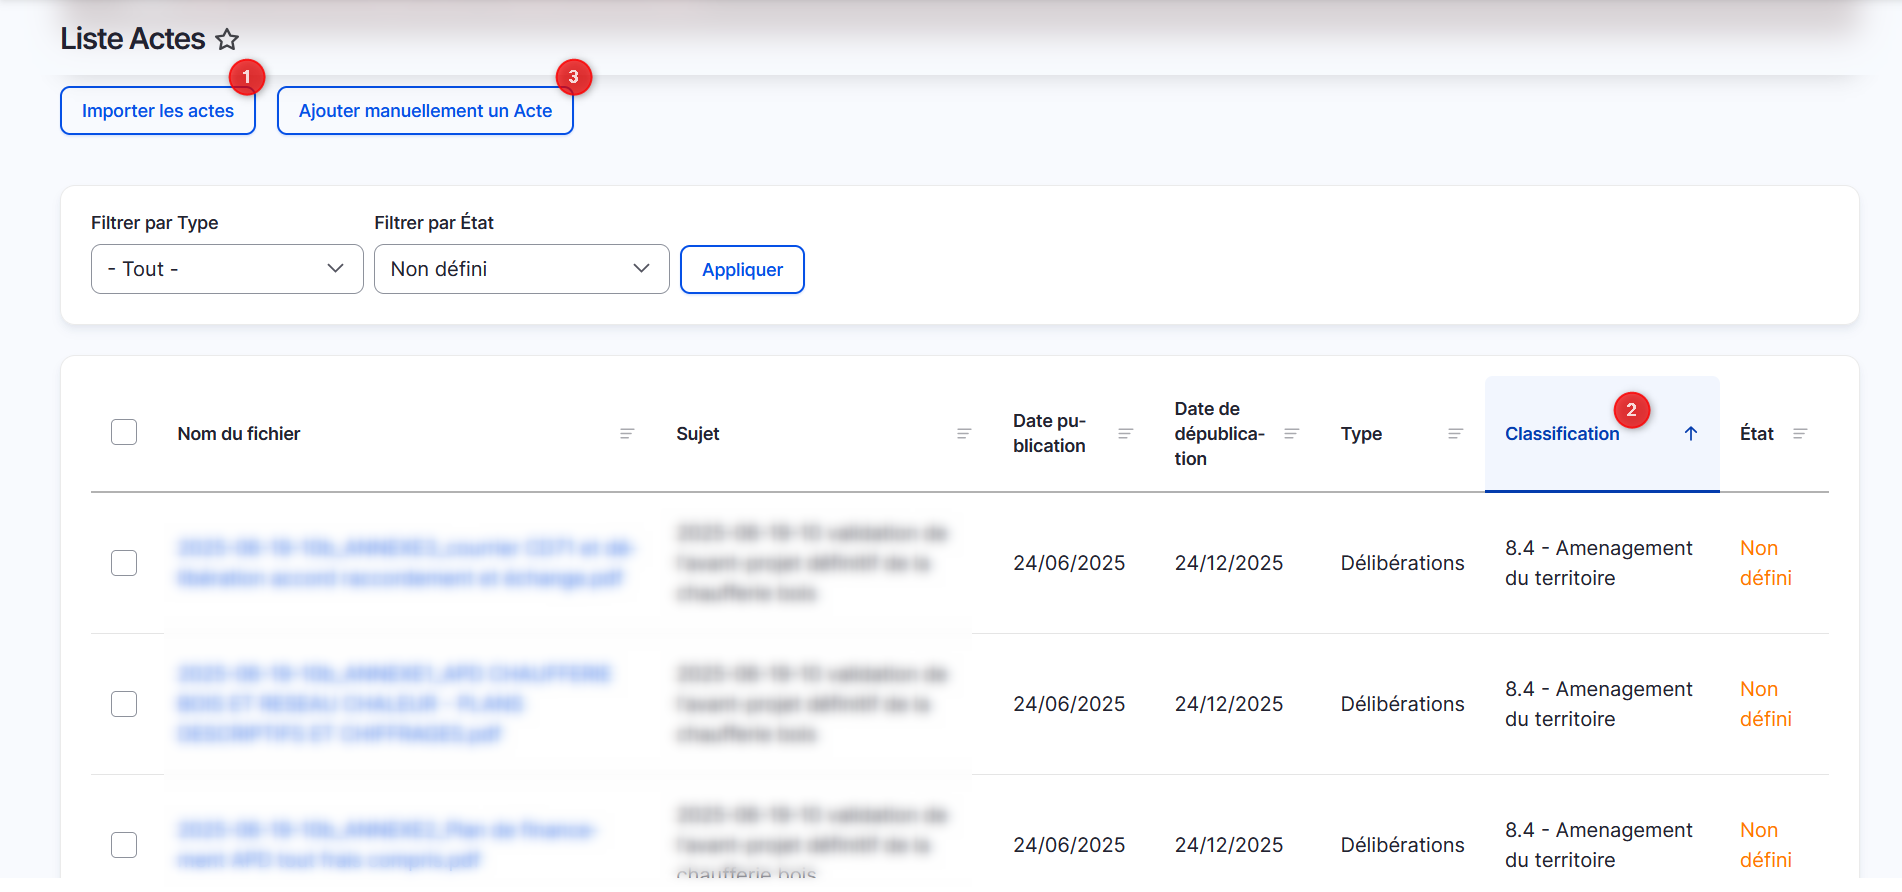Toggle Classification ascending sort arrow

tap(1691, 434)
